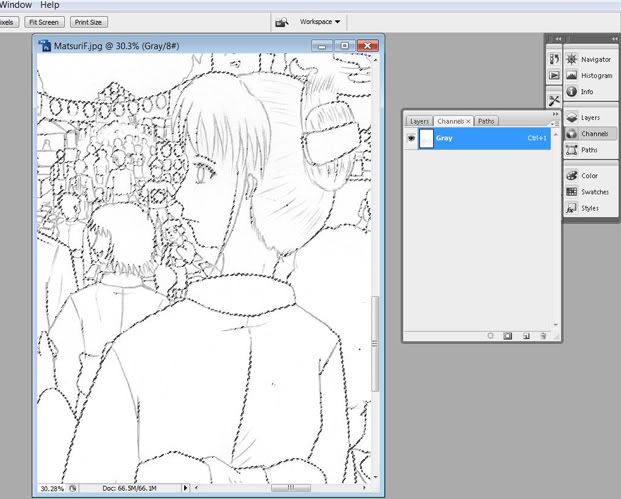Screen dimensions: 621x499
Task: Open the Histogram panel icon
Action: click(x=571, y=75)
